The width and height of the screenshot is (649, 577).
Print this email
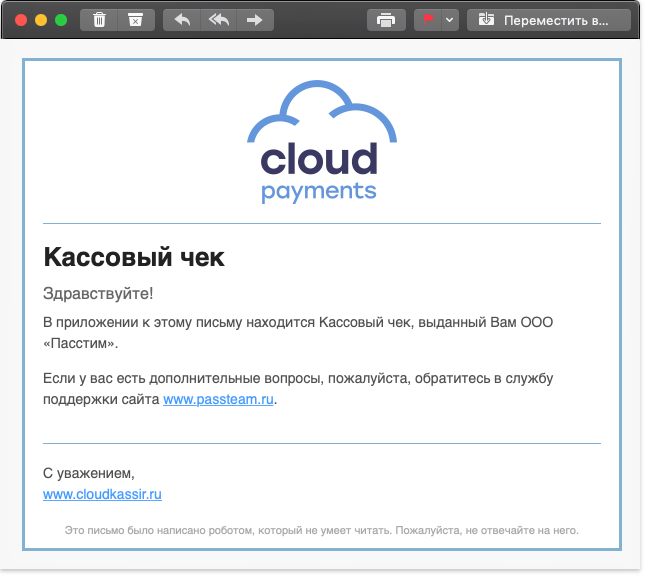click(386, 20)
